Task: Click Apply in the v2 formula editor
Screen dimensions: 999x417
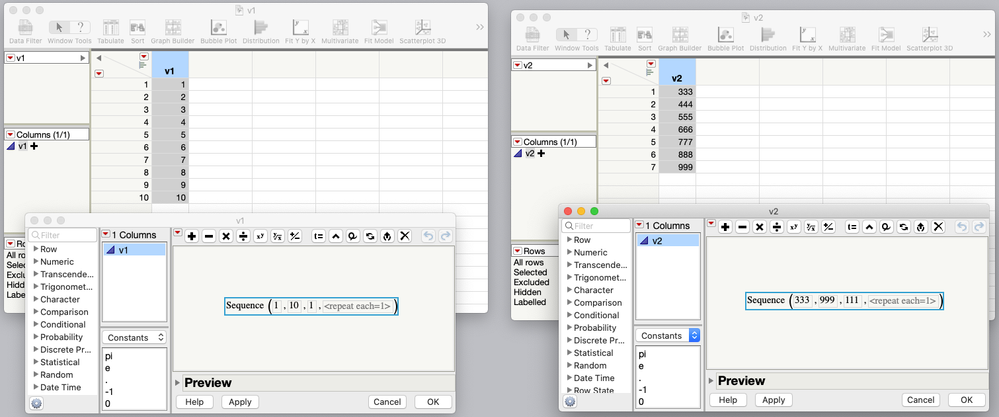Action: (773, 400)
